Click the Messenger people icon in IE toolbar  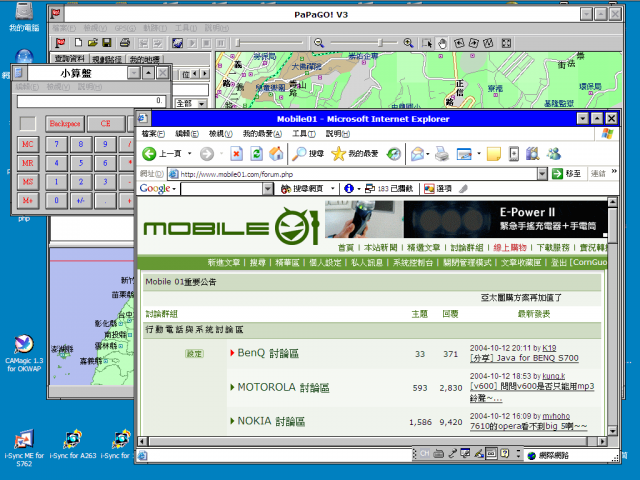click(554, 154)
